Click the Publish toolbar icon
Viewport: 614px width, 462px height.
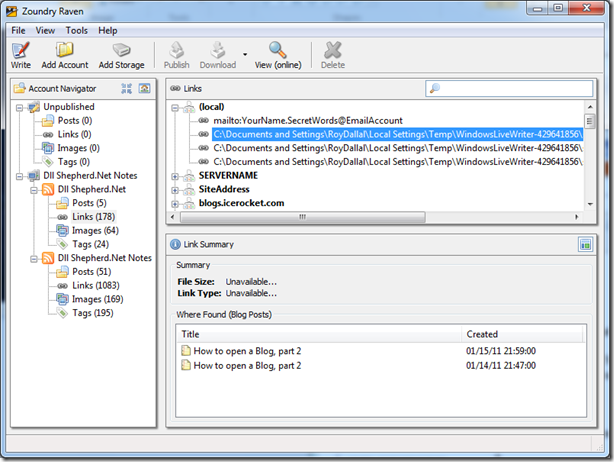point(176,50)
